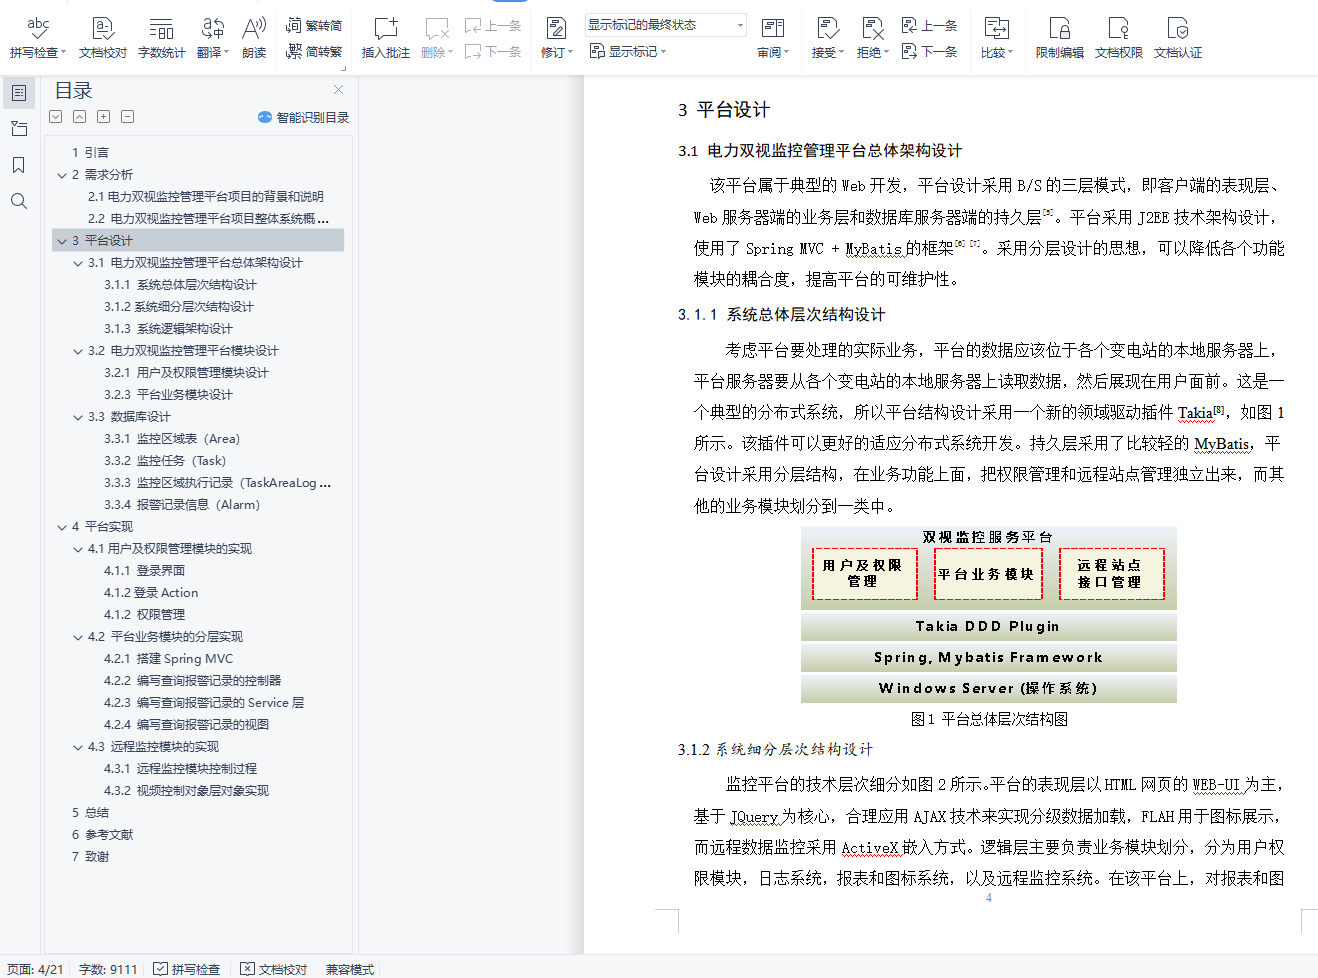
Task: Open the 修订 dropdown arrow
Action: [x=570, y=53]
